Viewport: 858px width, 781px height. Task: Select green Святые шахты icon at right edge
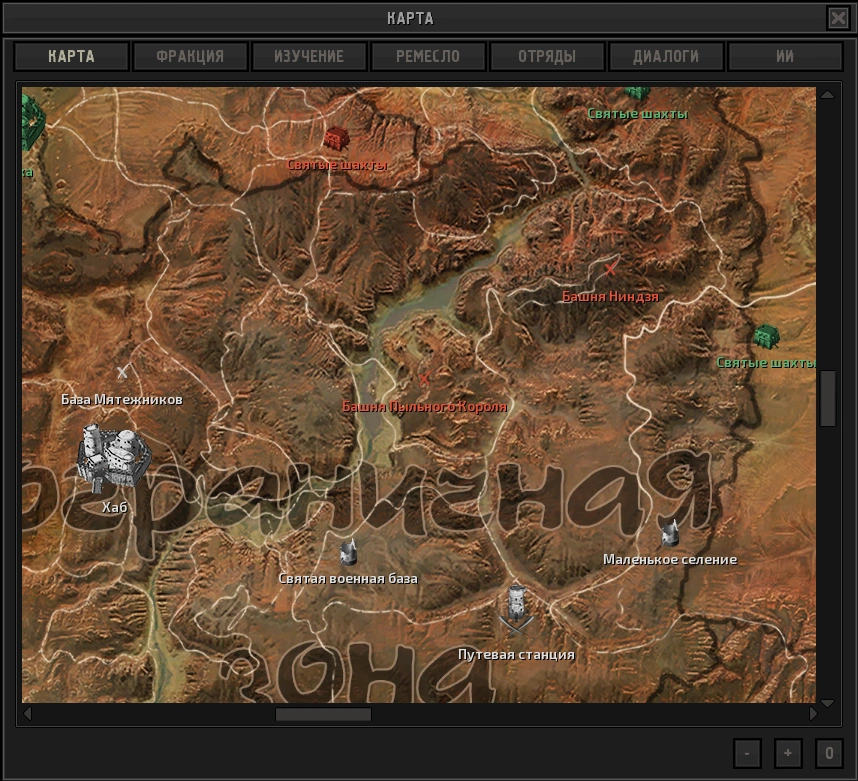[765, 337]
